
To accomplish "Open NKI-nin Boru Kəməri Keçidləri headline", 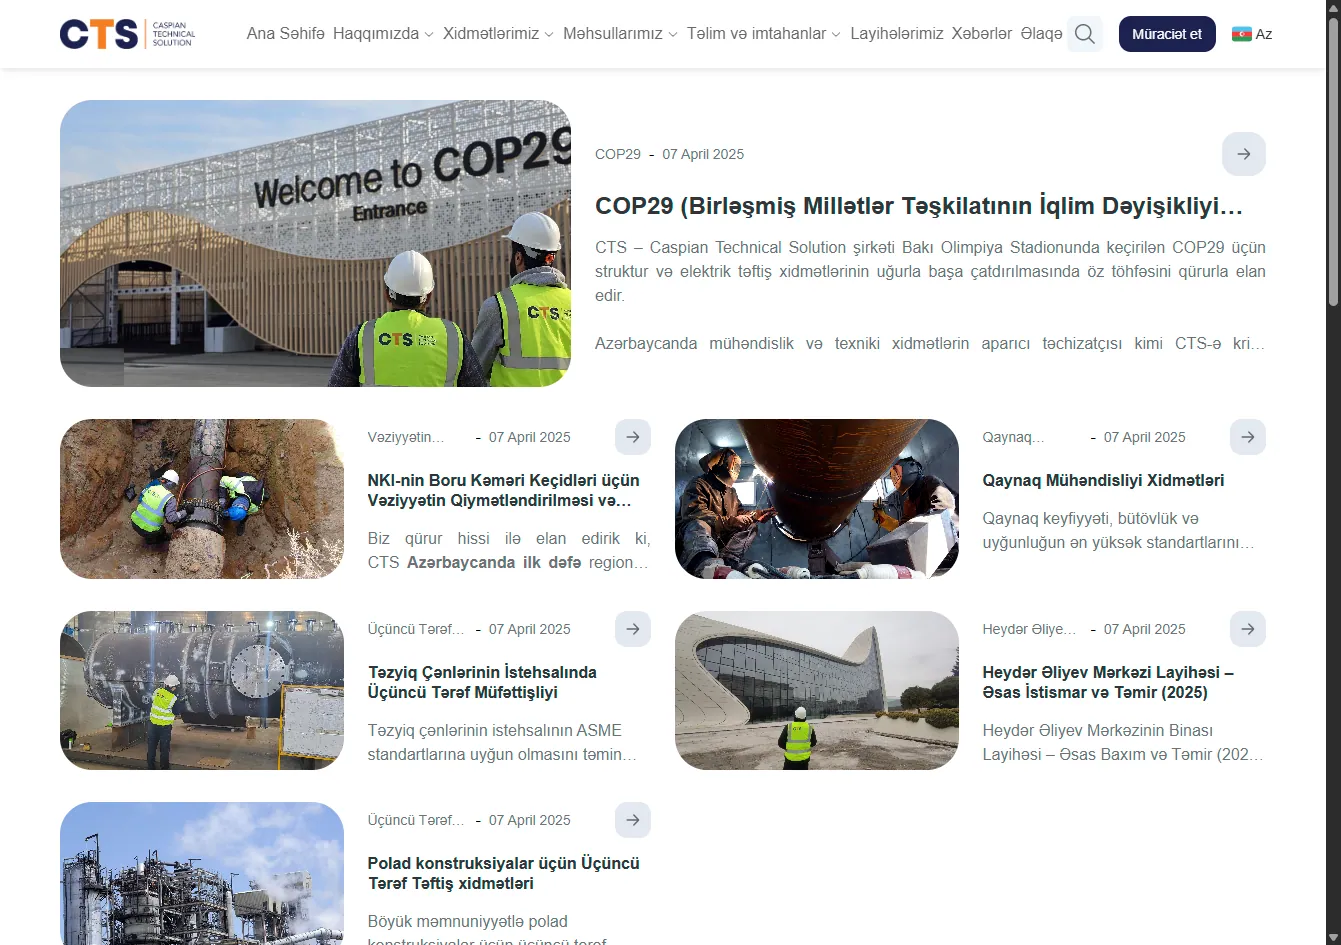I will point(503,491).
